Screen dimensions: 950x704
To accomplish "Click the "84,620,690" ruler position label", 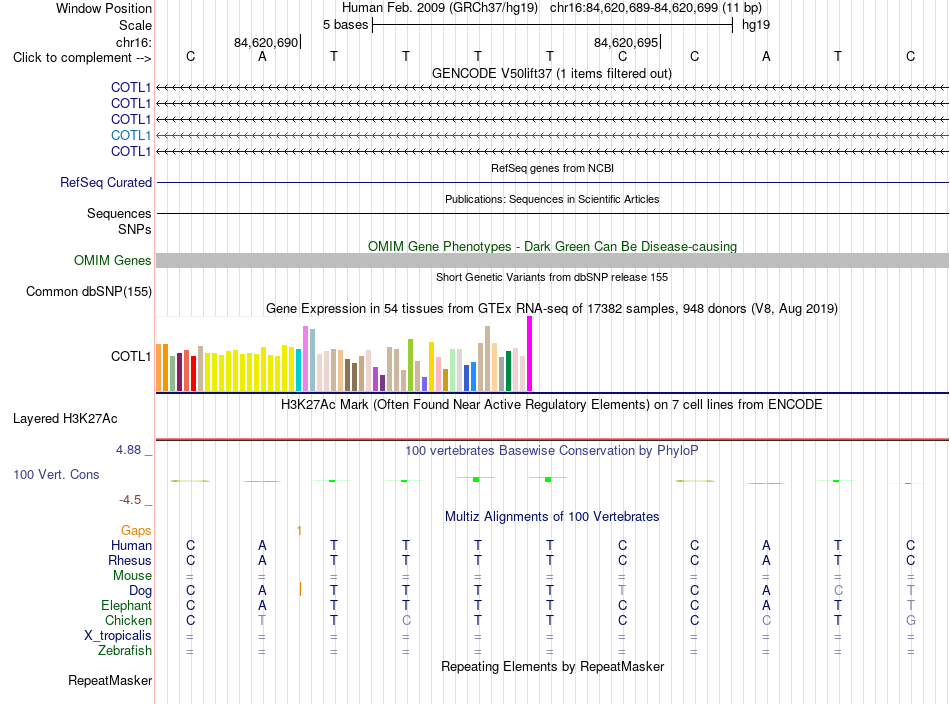I will tap(266, 42).
